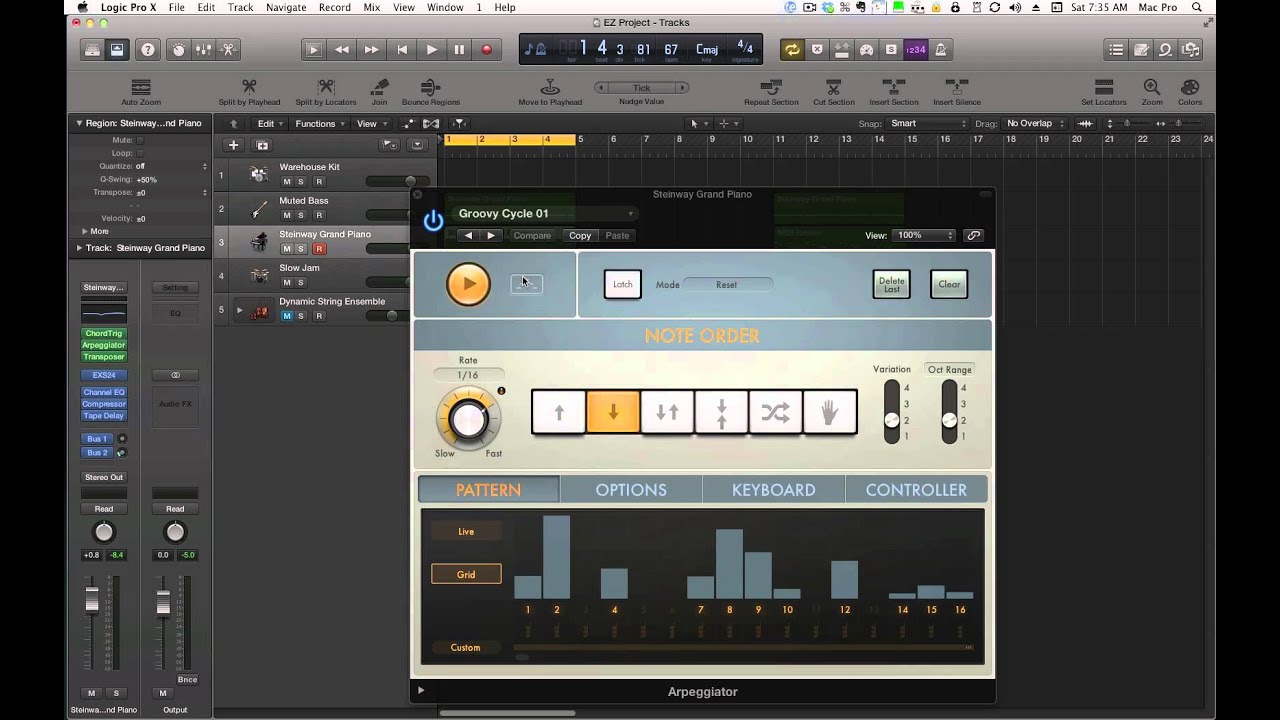Select the Random shuffle note order
Screen dimensions: 1280x720
click(775, 412)
